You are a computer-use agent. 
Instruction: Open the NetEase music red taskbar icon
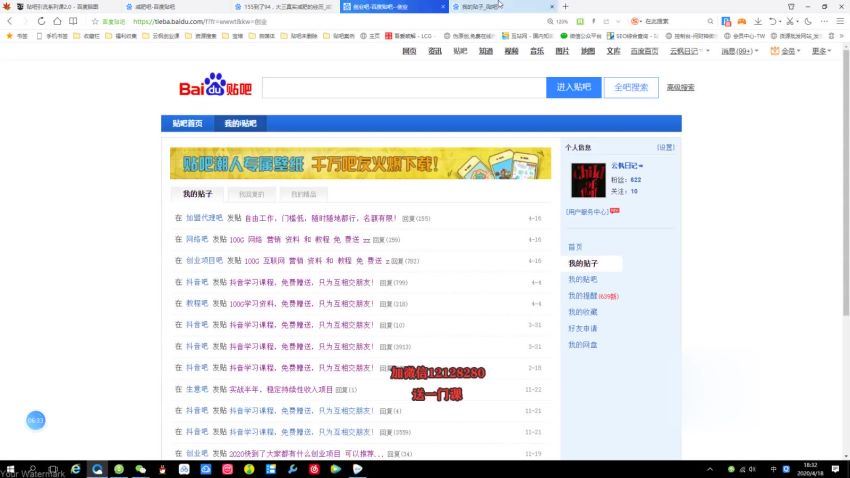point(314,469)
